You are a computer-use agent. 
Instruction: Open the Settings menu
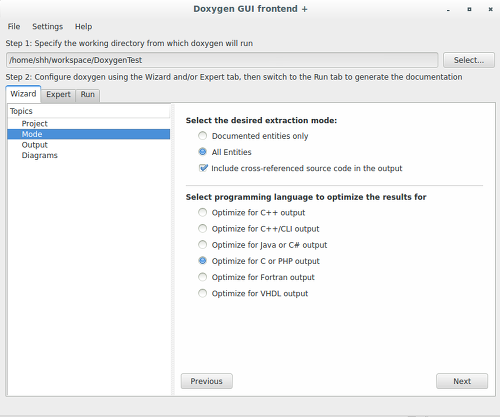click(47, 26)
